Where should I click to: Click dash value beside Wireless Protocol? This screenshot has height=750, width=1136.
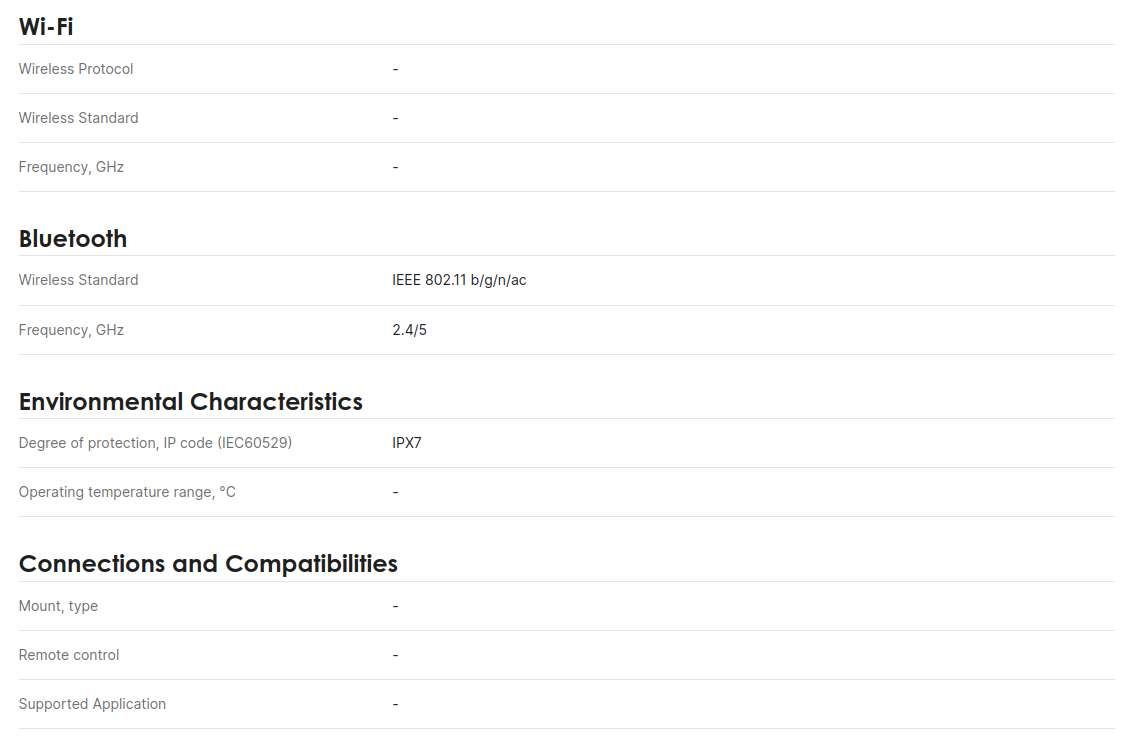(x=396, y=69)
